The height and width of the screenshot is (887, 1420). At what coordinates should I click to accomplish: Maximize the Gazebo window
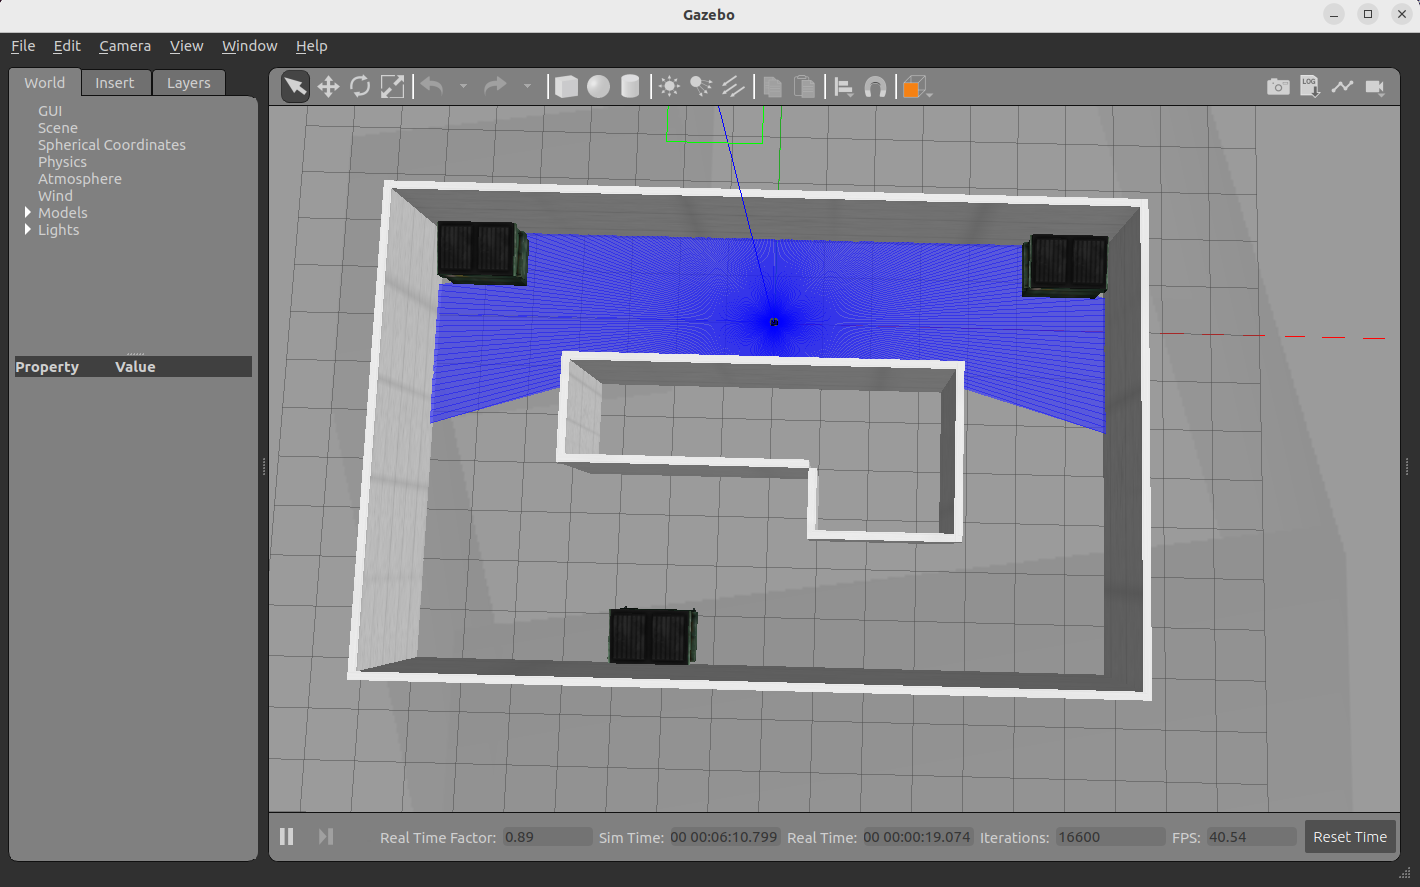pos(1368,14)
